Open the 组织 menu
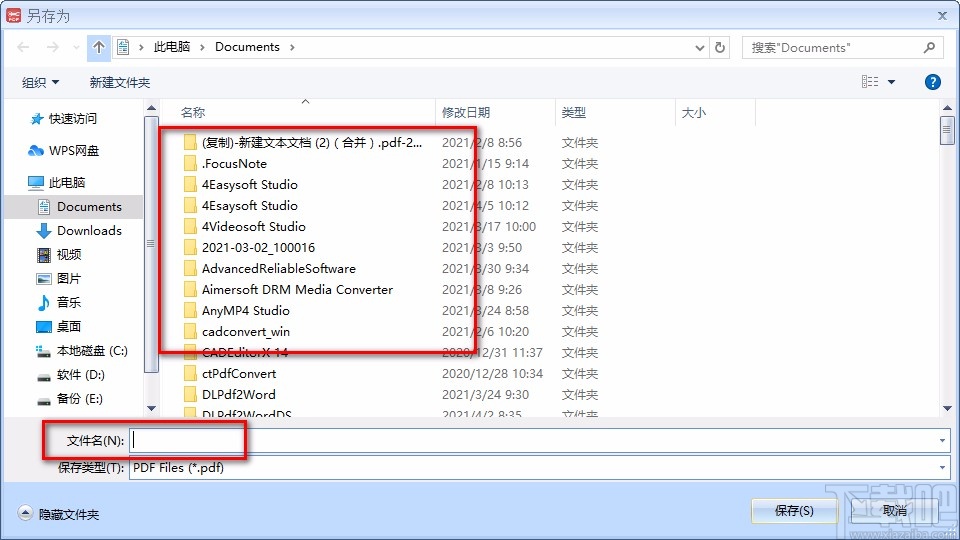The image size is (960, 540). coord(40,82)
